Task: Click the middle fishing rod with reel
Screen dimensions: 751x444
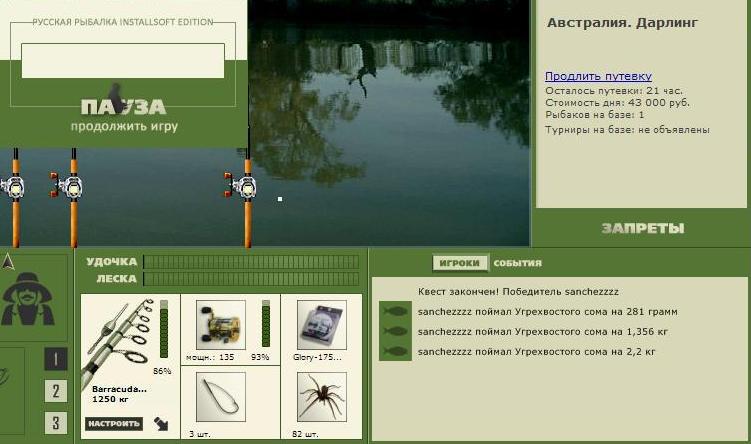Action: pyautogui.click(x=72, y=197)
